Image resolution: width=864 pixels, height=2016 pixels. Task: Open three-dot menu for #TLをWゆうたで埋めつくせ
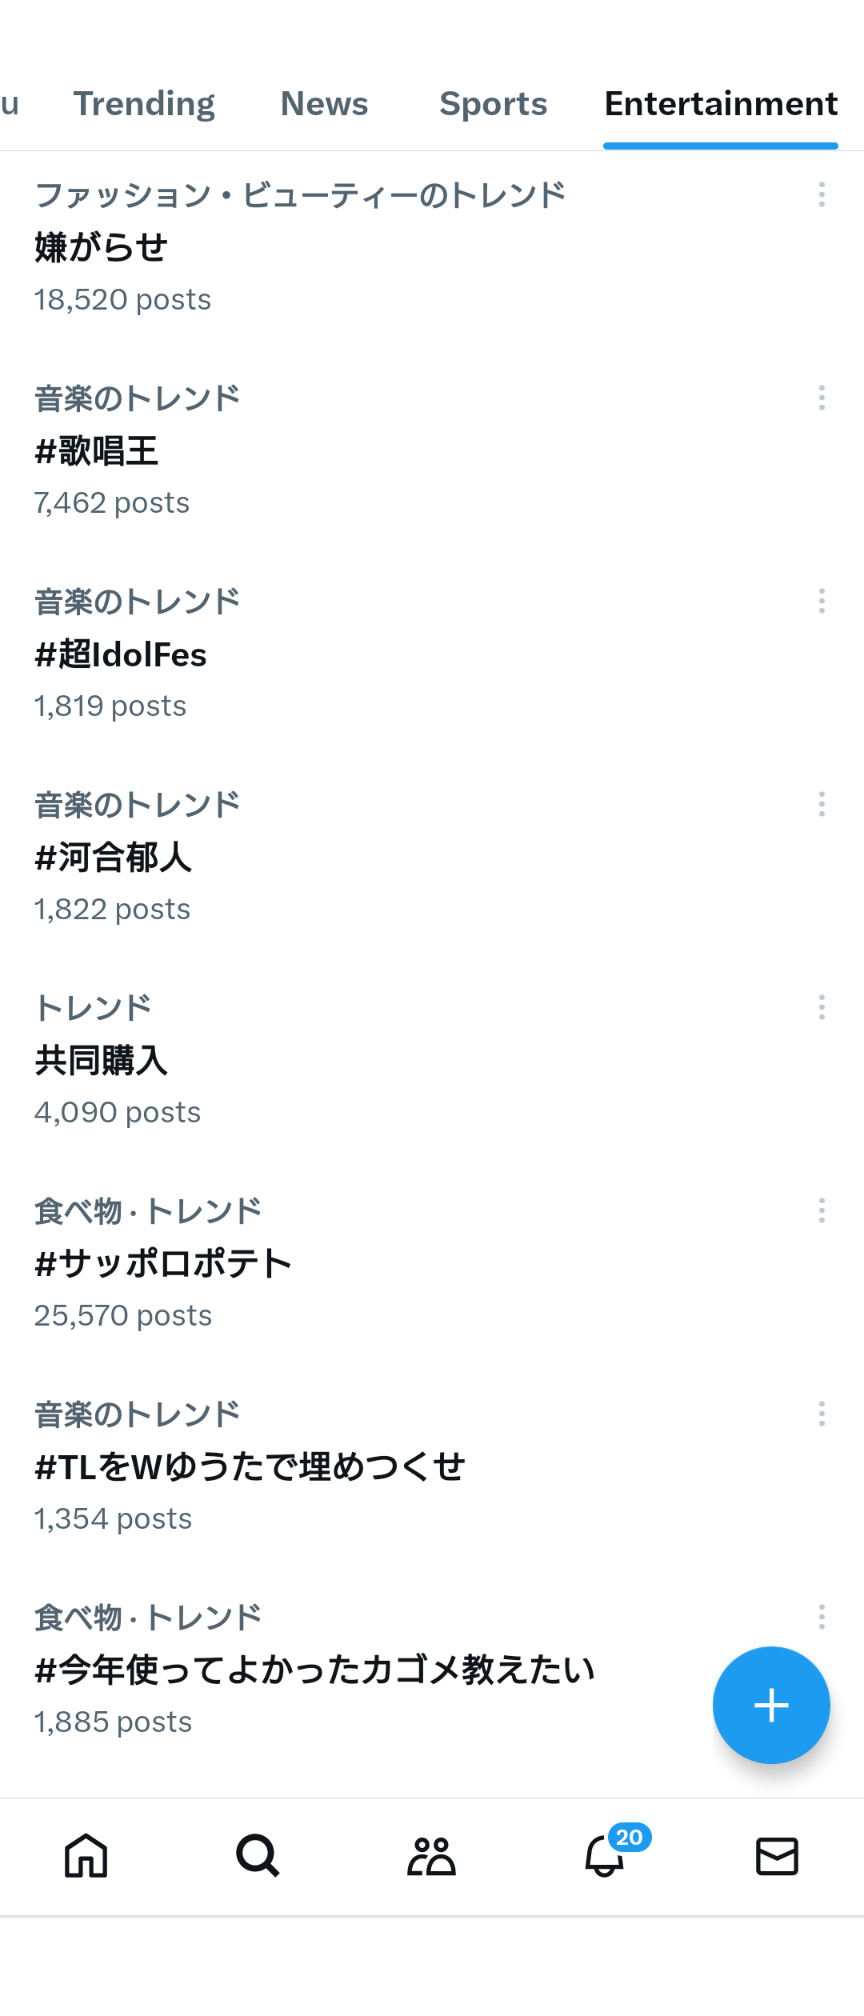(822, 1414)
